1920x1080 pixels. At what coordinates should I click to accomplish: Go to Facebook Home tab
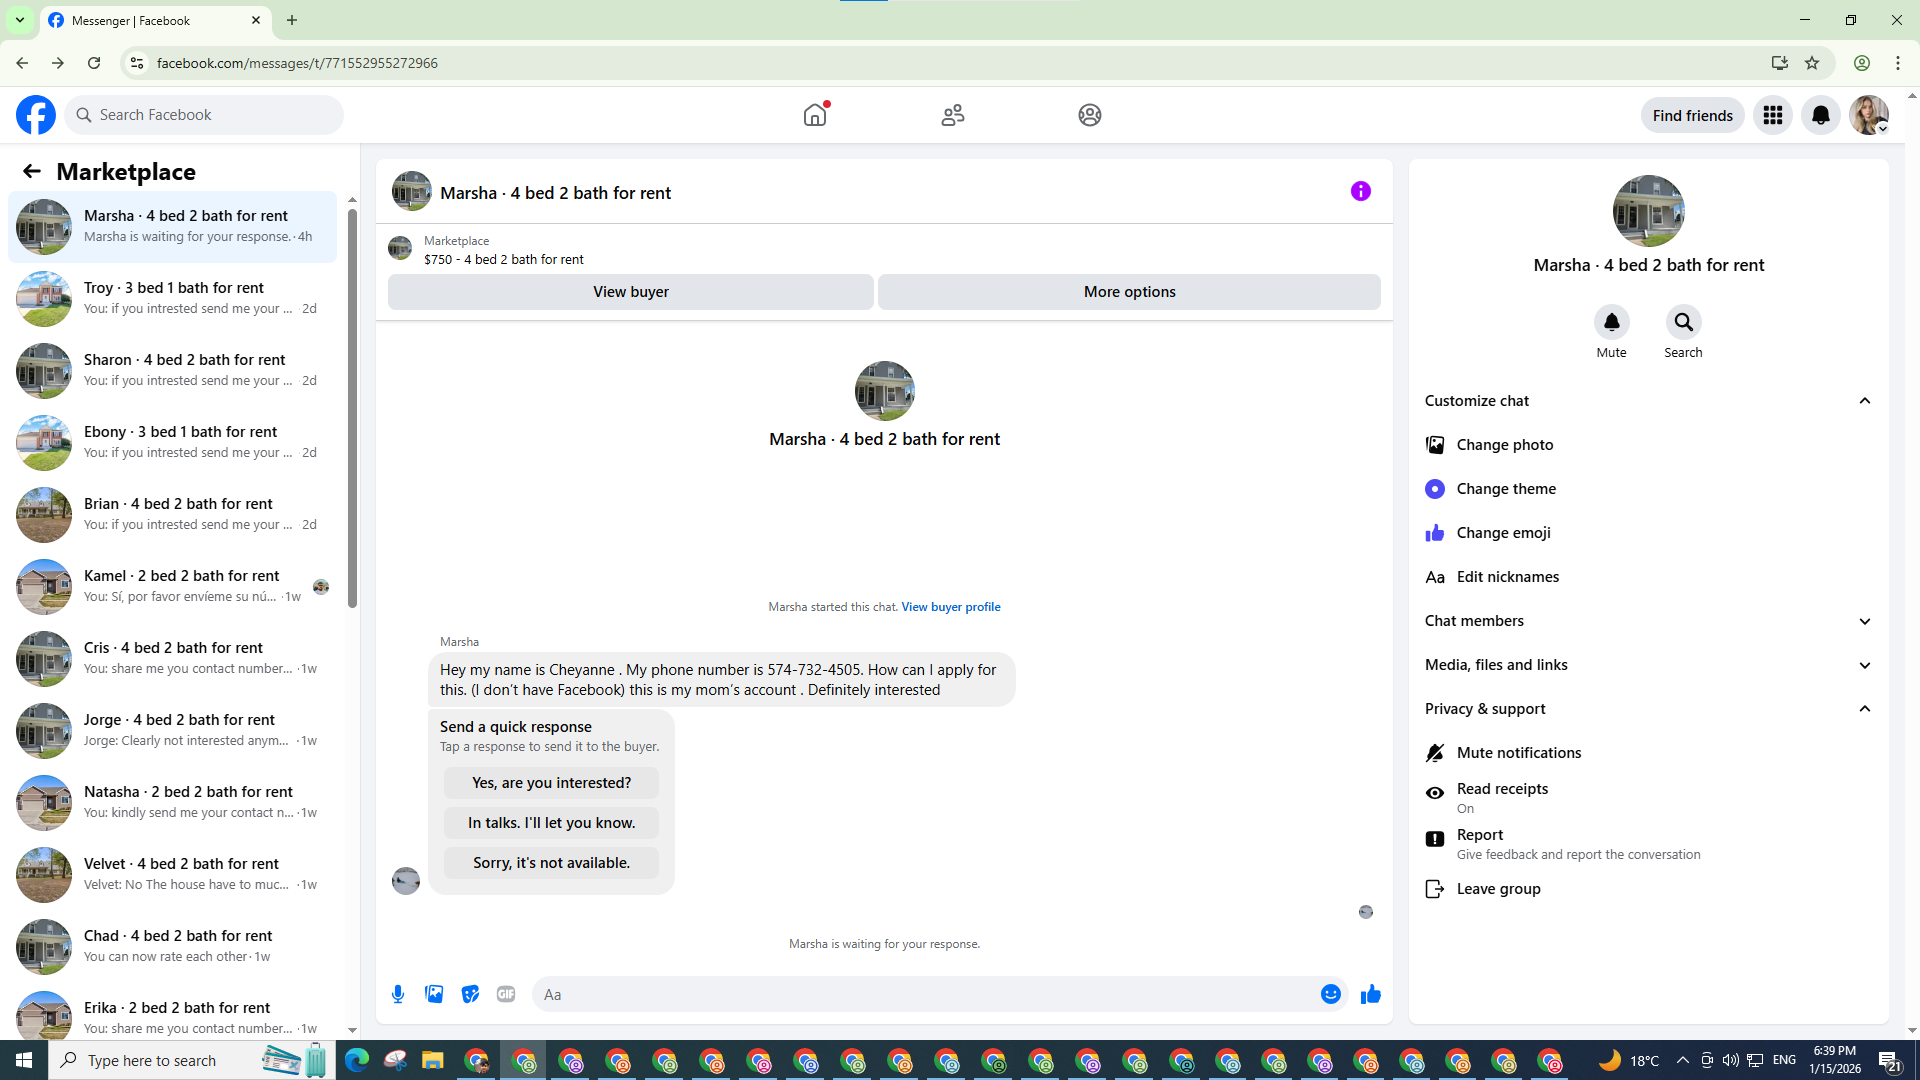tap(815, 115)
